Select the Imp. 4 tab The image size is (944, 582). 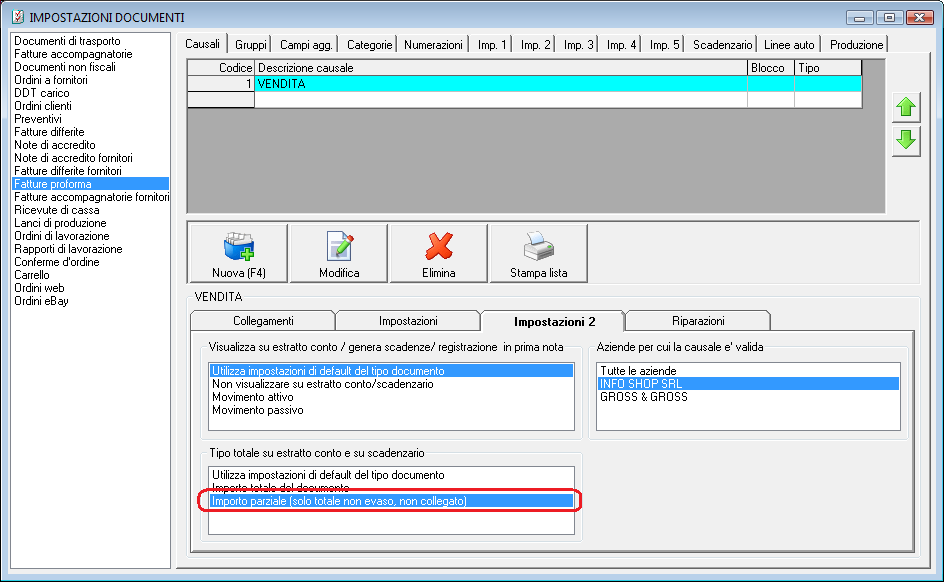[621, 45]
